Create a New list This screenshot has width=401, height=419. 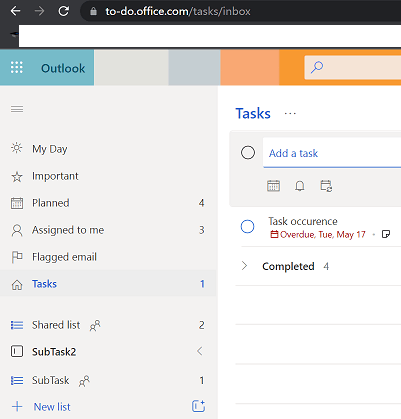(52, 407)
